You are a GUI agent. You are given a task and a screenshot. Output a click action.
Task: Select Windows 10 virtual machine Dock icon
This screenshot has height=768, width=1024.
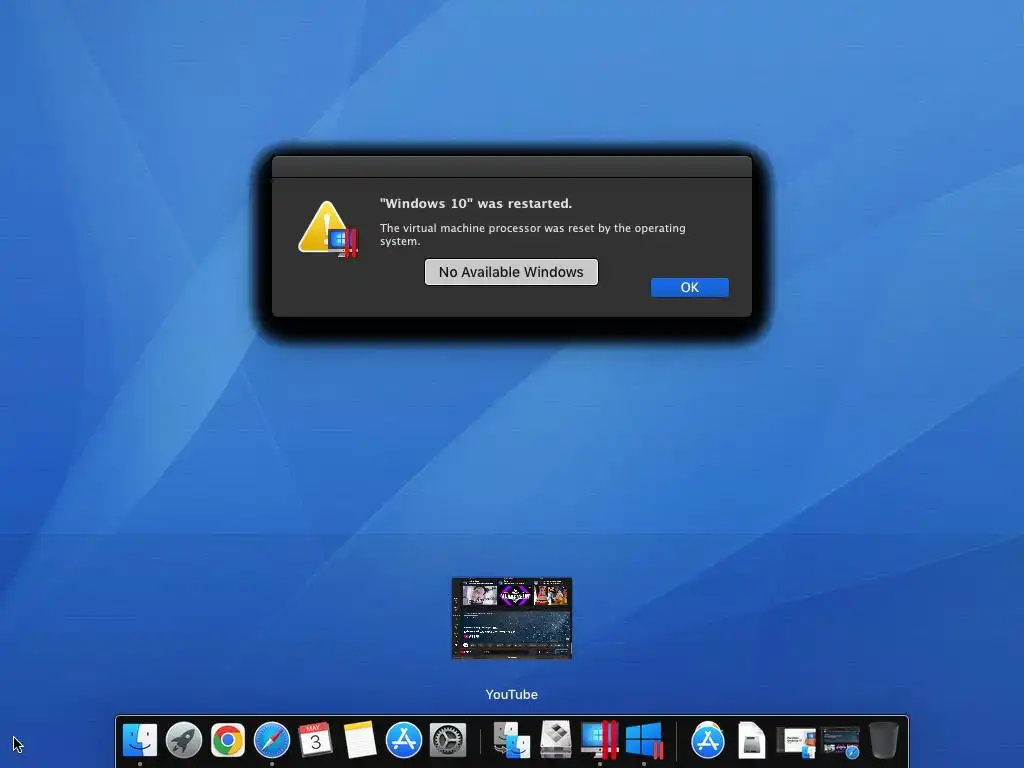point(644,740)
